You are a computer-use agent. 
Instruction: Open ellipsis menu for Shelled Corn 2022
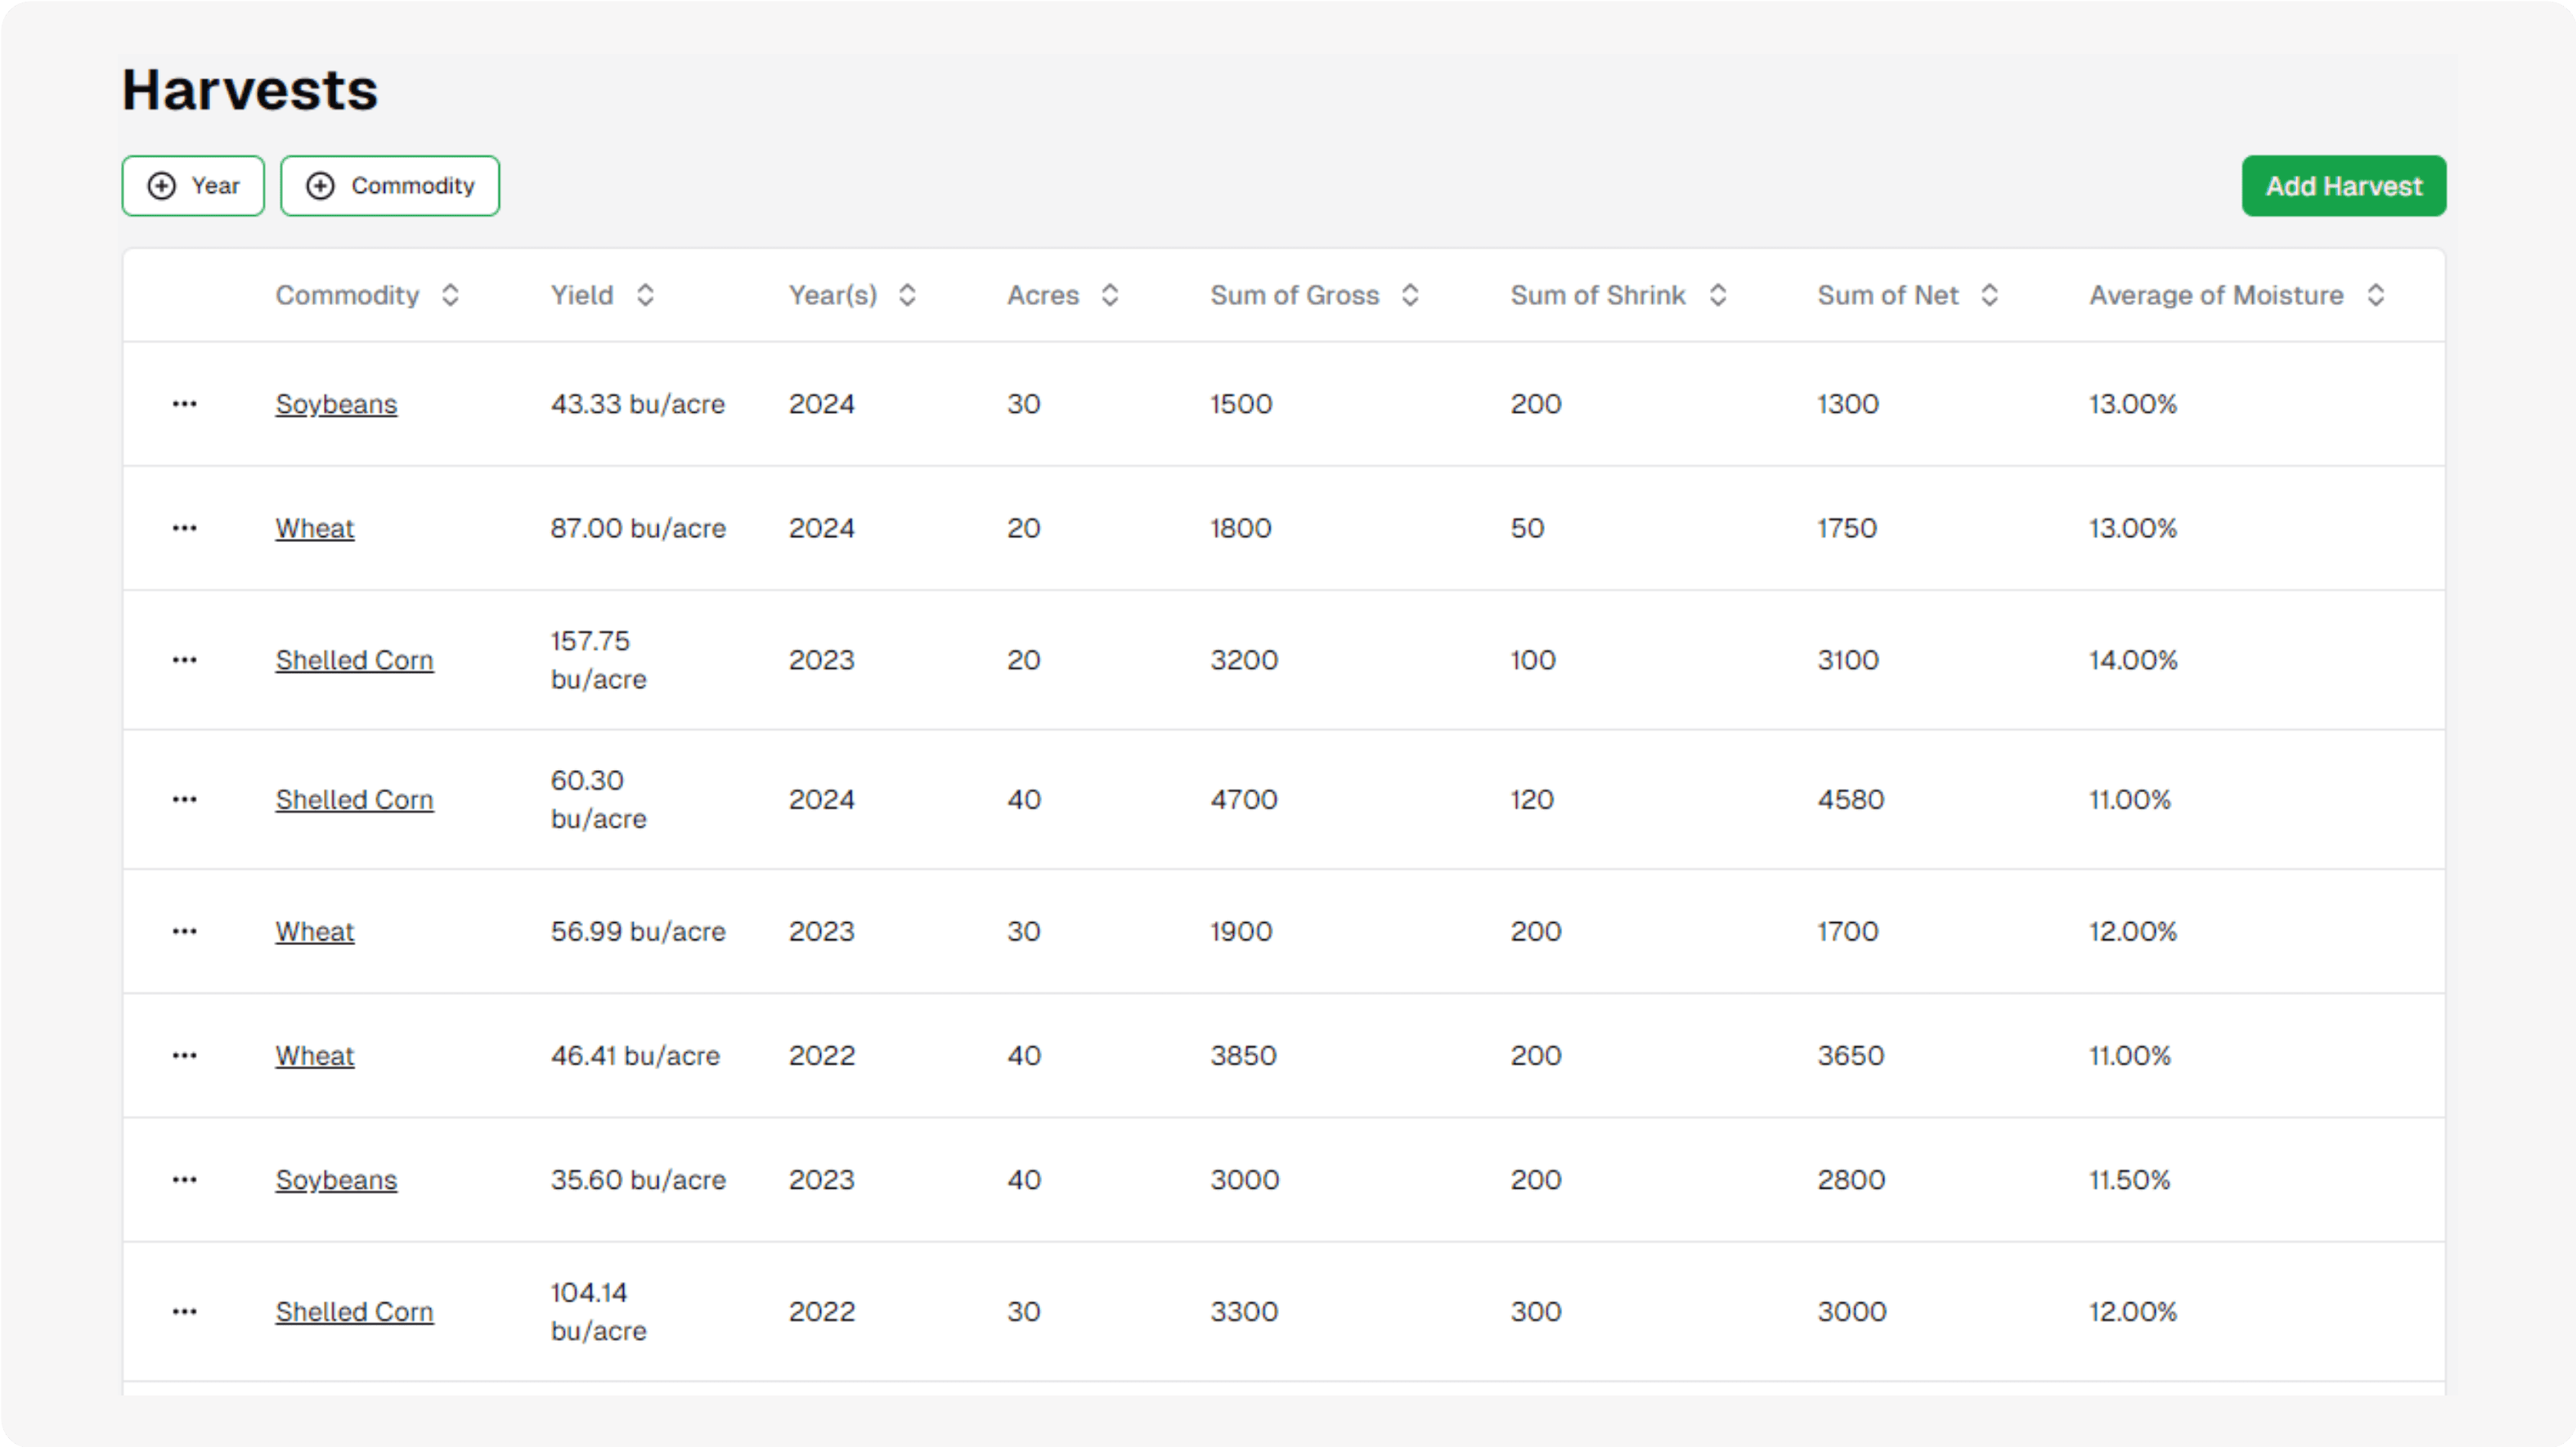[x=184, y=1312]
